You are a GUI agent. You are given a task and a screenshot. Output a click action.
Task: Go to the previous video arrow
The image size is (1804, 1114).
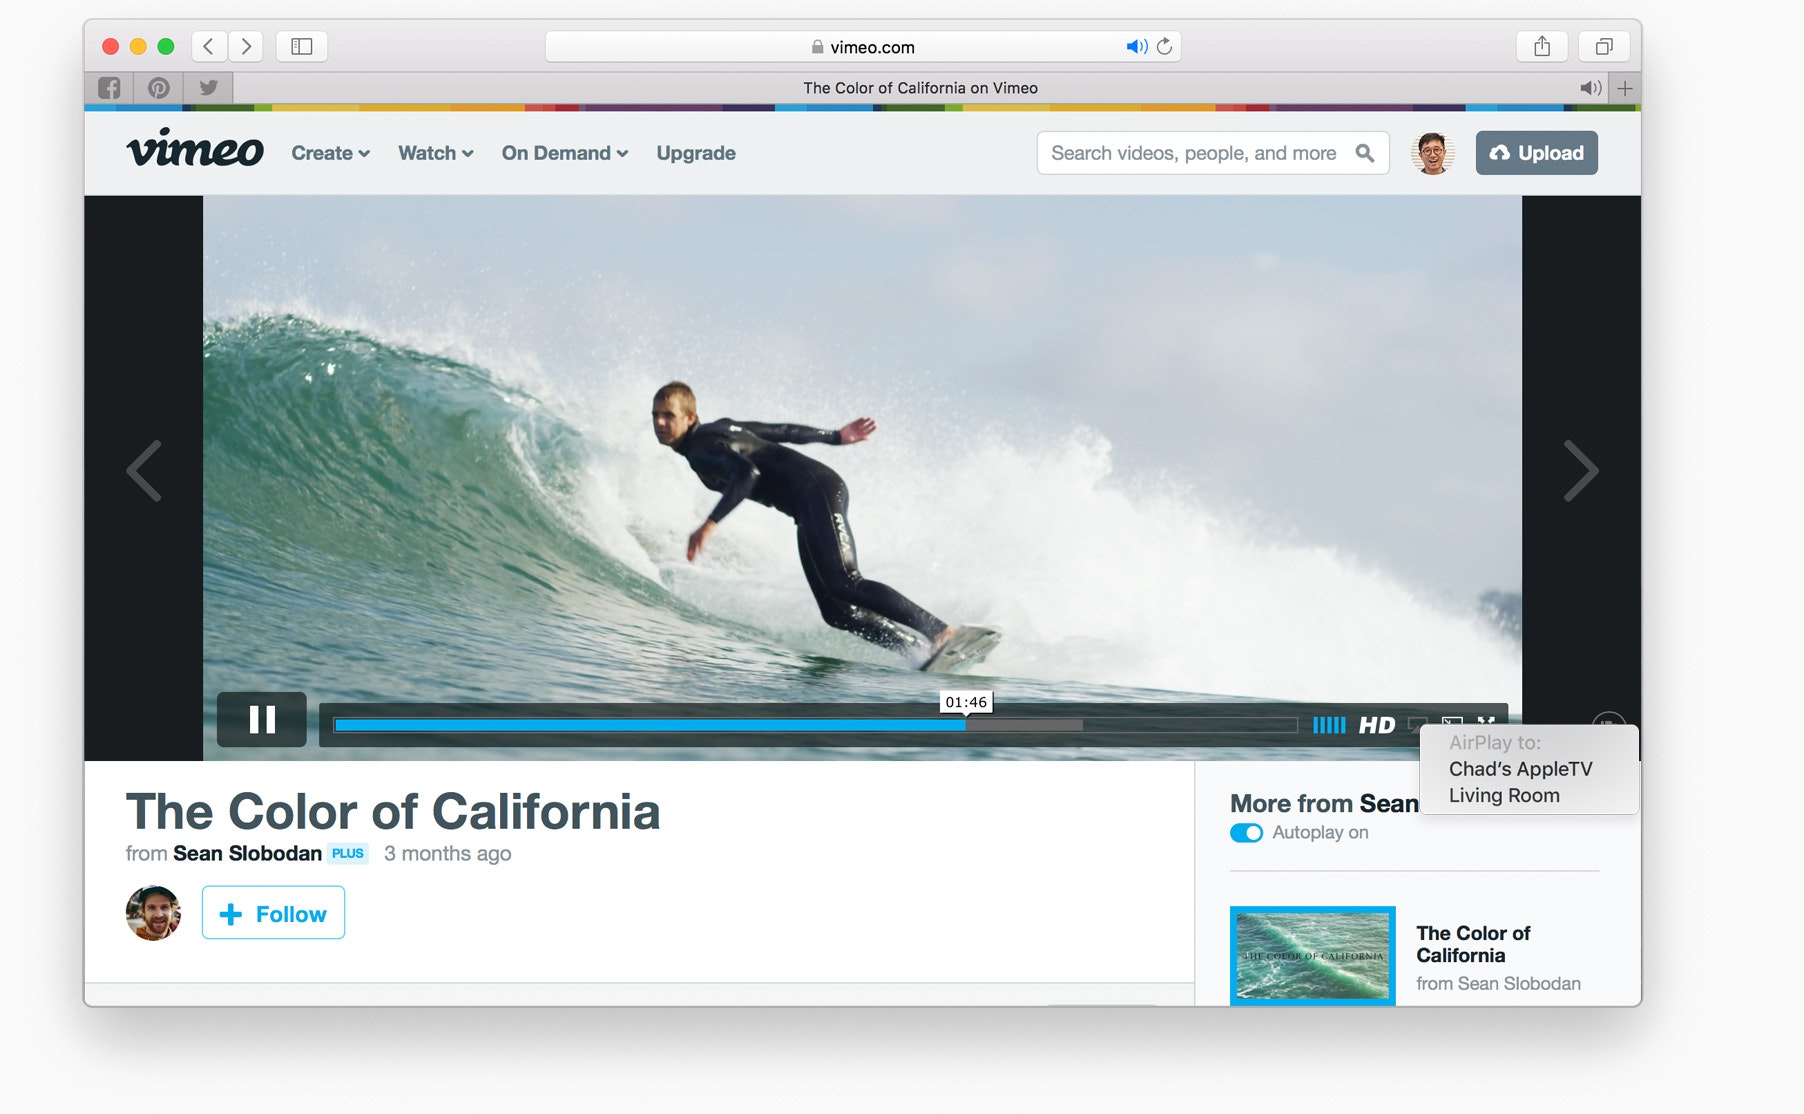pos(144,470)
